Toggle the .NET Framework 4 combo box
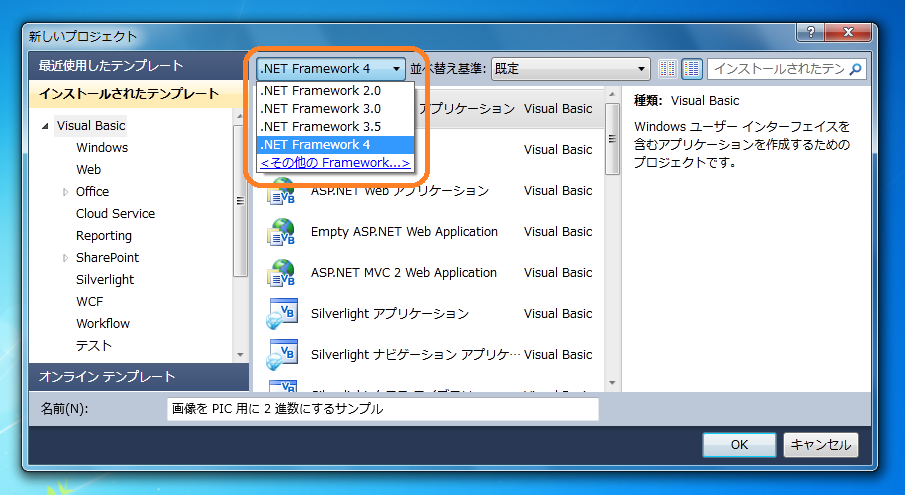905x495 pixels. (x=331, y=69)
